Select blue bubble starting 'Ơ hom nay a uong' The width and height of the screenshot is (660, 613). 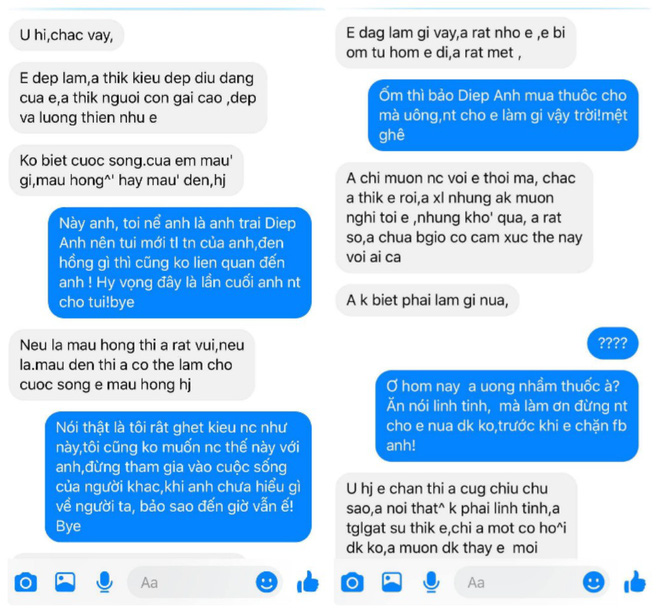(x=507, y=416)
